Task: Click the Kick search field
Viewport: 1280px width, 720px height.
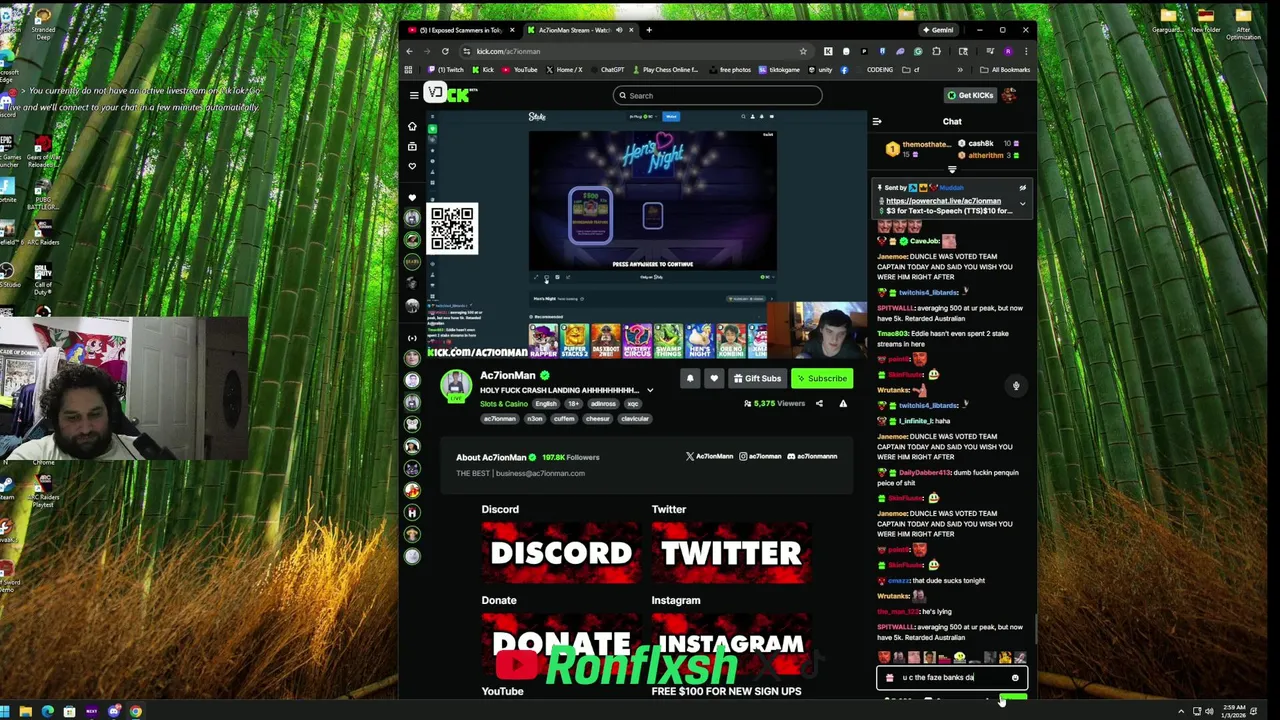Action: (x=718, y=95)
